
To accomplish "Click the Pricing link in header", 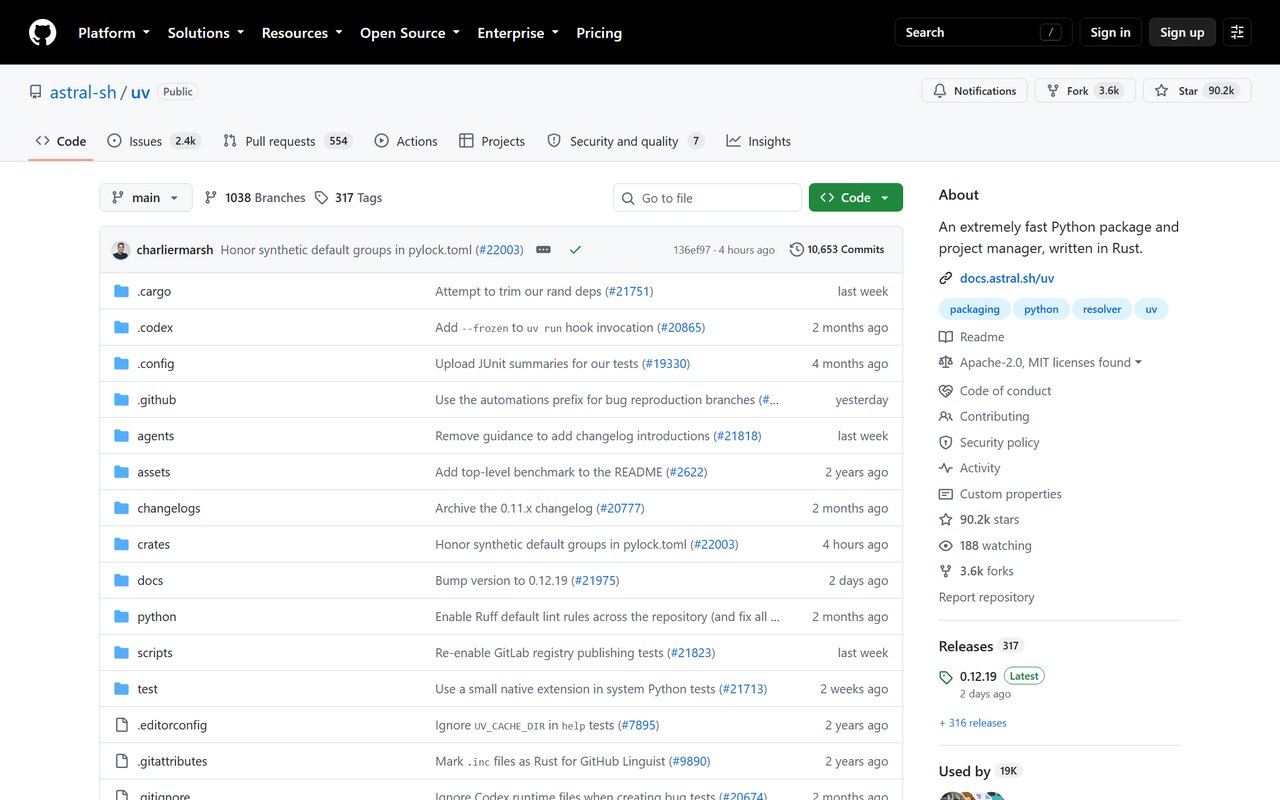I will point(599,32).
